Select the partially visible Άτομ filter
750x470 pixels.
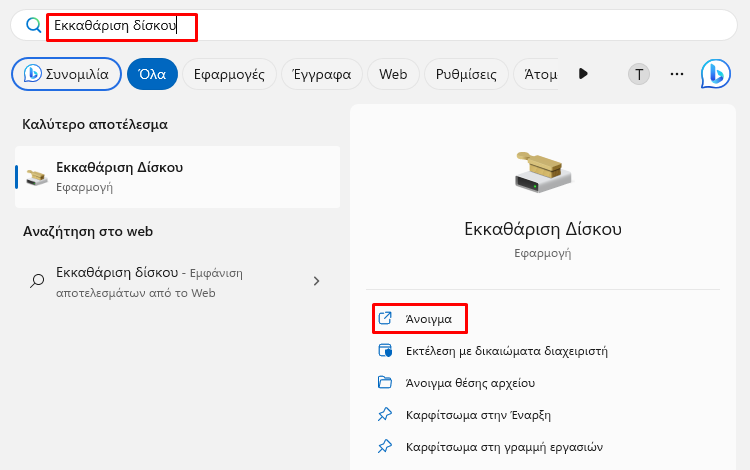(536, 74)
